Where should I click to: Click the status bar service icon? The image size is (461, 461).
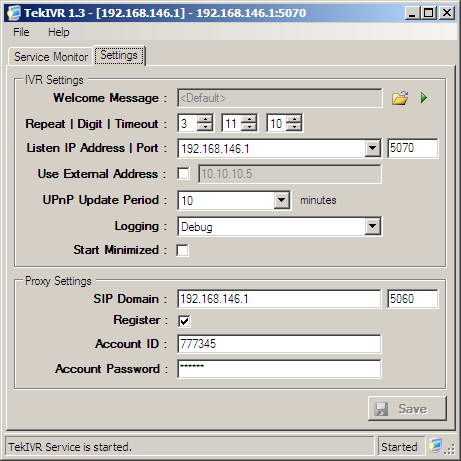(435, 445)
